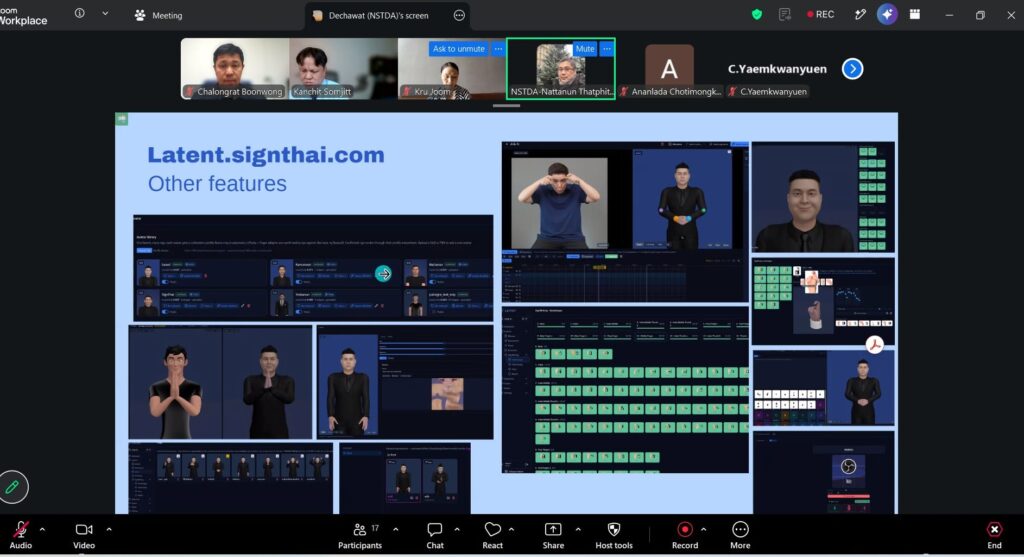Viewport: 1024px width, 557px height.
Task: Expand the audio settings caret
Action: coord(42,530)
